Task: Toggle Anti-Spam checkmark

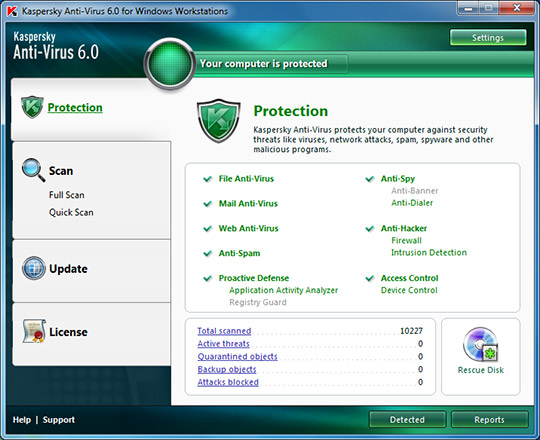Action: 207,253
